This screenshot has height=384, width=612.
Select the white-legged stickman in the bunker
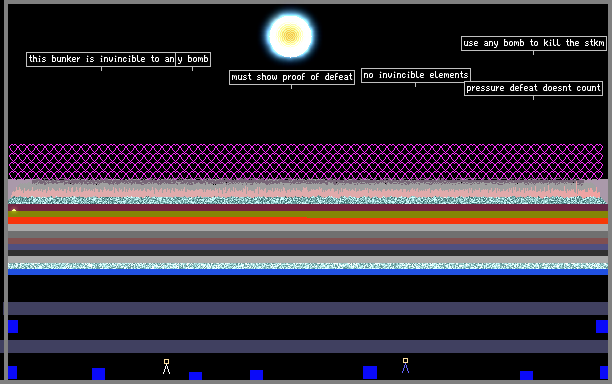click(166, 366)
